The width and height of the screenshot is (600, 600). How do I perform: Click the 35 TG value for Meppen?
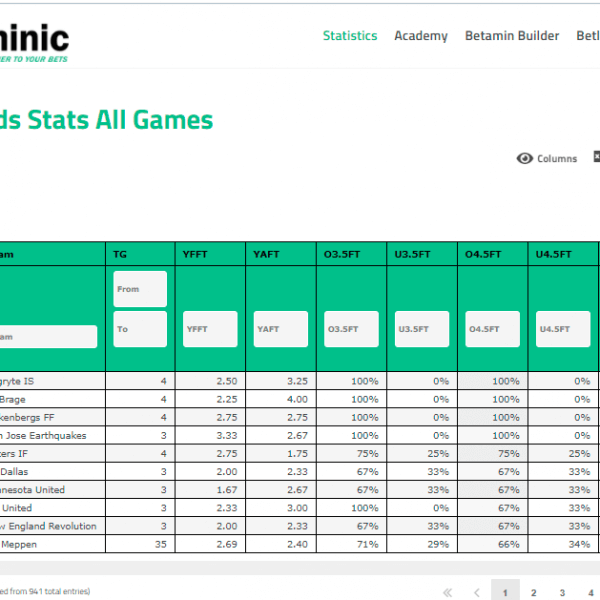(161, 544)
